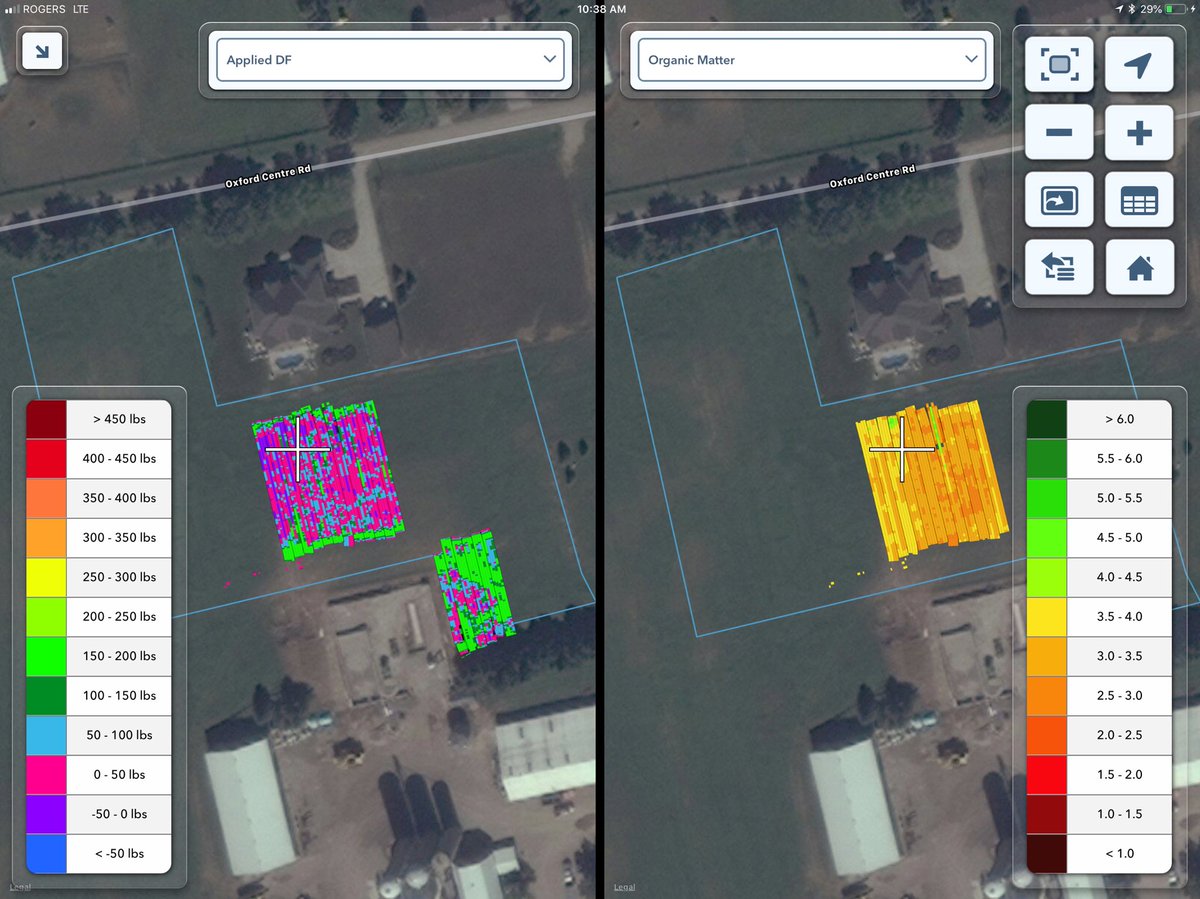Select the 250 - 300 lbs yellow swatch

click(x=46, y=577)
